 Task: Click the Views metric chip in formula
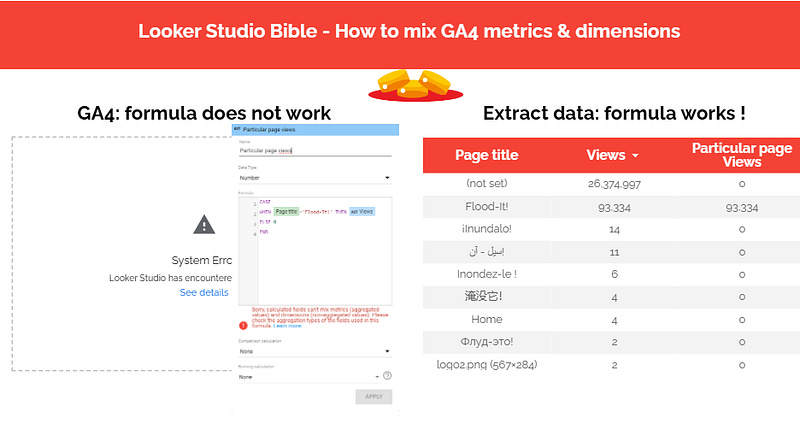click(x=362, y=211)
